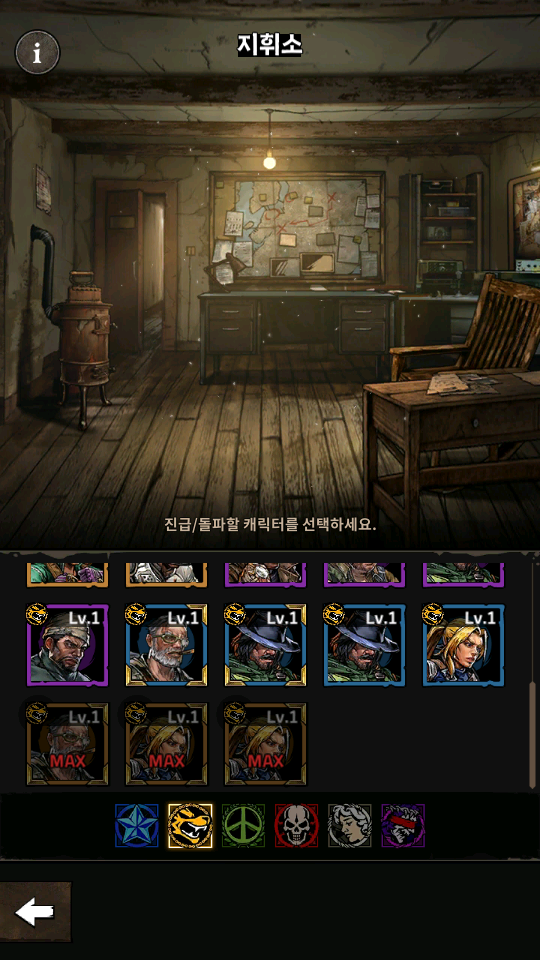Choose the purple-framed bandana man character
The image size is (540, 960).
click(x=67, y=645)
